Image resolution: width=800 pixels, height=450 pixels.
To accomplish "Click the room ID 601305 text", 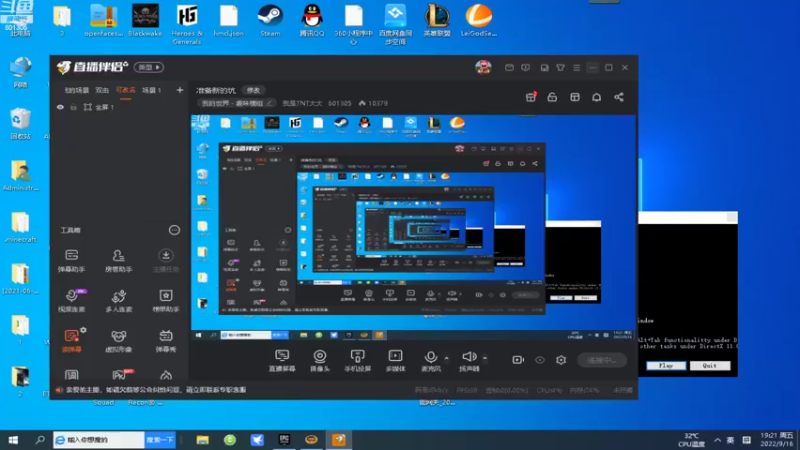I will pos(339,103).
